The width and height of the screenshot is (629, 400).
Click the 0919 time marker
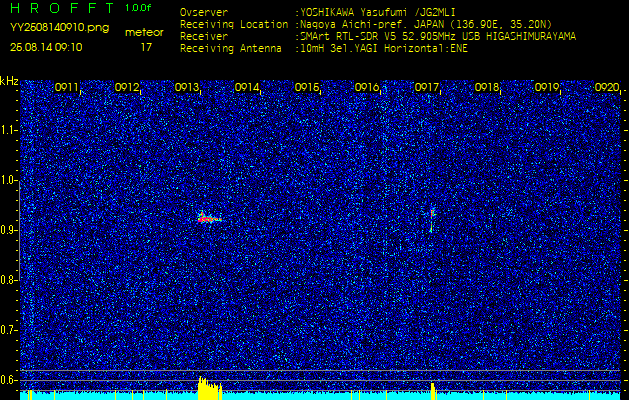coord(546,87)
